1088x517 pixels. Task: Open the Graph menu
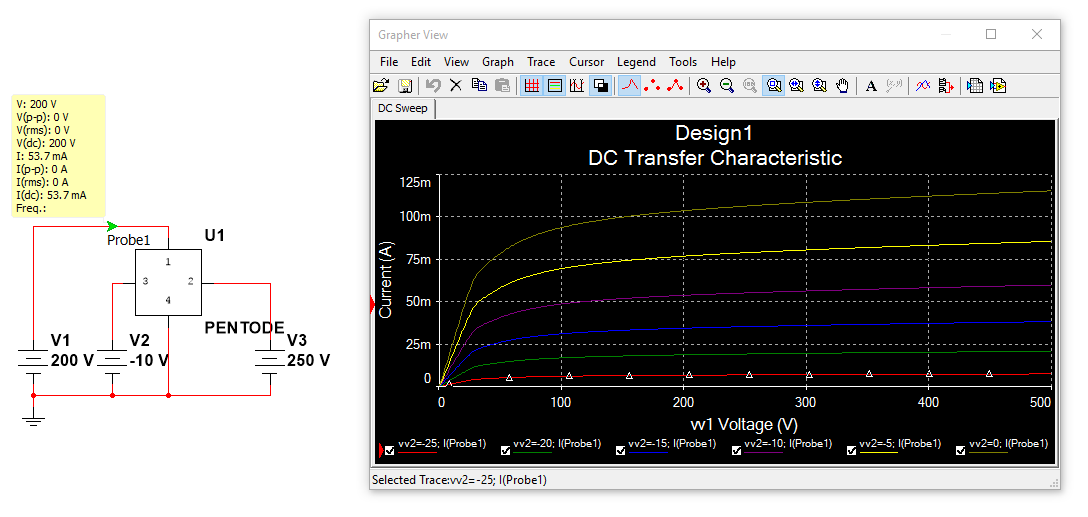pos(498,62)
